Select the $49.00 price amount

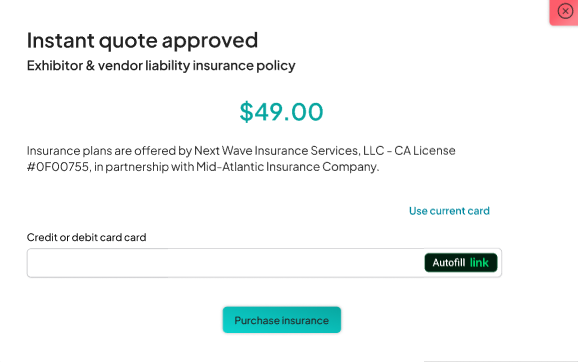point(281,112)
